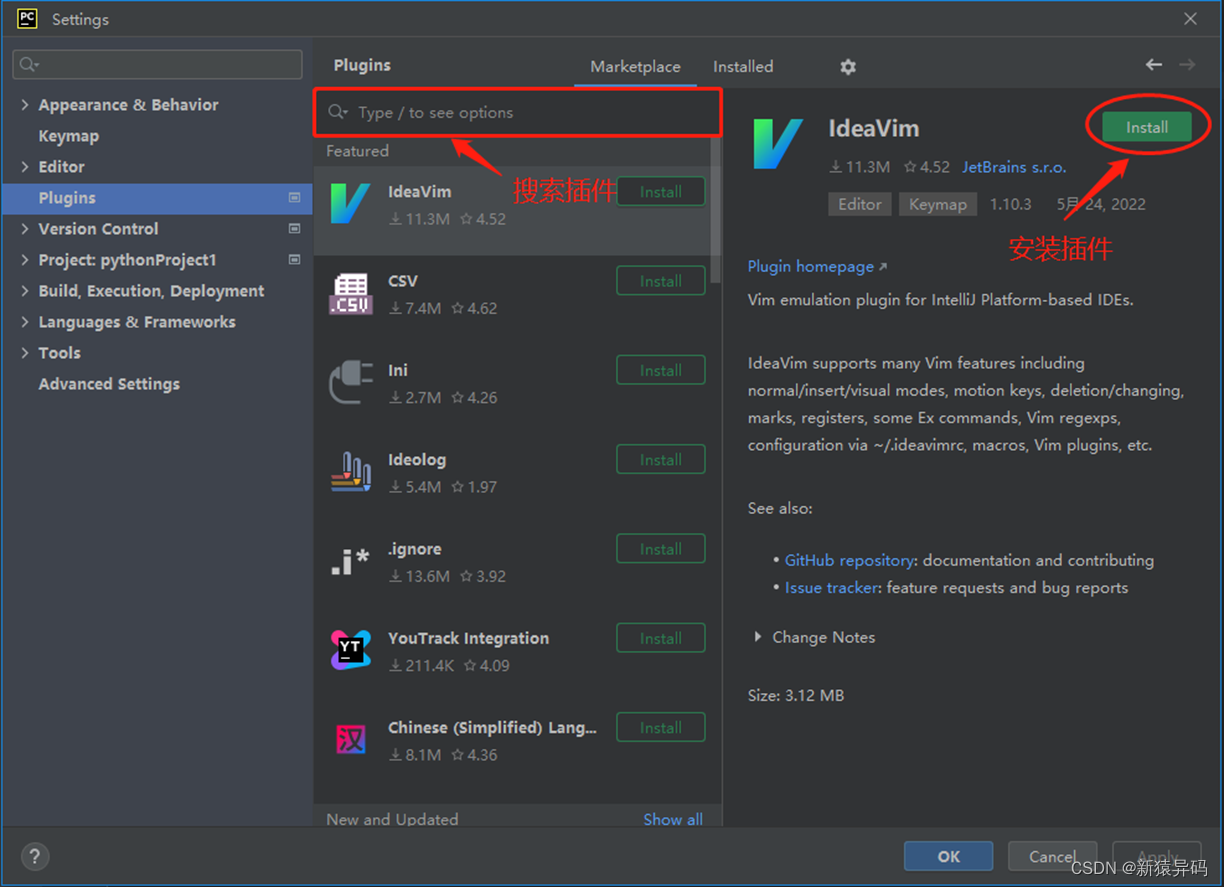Open the GitHub repository link
The height and width of the screenshot is (887, 1224).
[x=849, y=560]
